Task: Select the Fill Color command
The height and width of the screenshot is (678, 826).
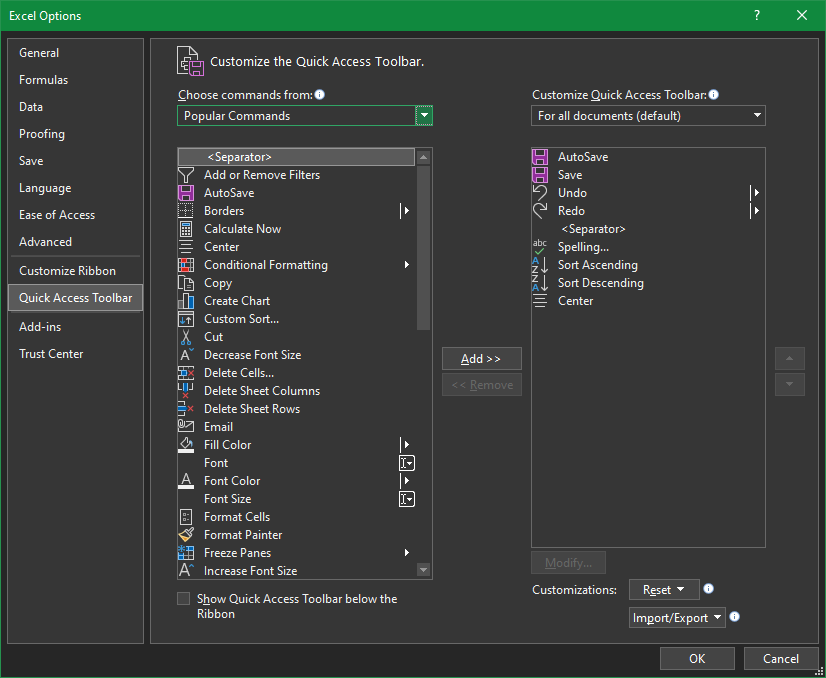Action: (227, 444)
